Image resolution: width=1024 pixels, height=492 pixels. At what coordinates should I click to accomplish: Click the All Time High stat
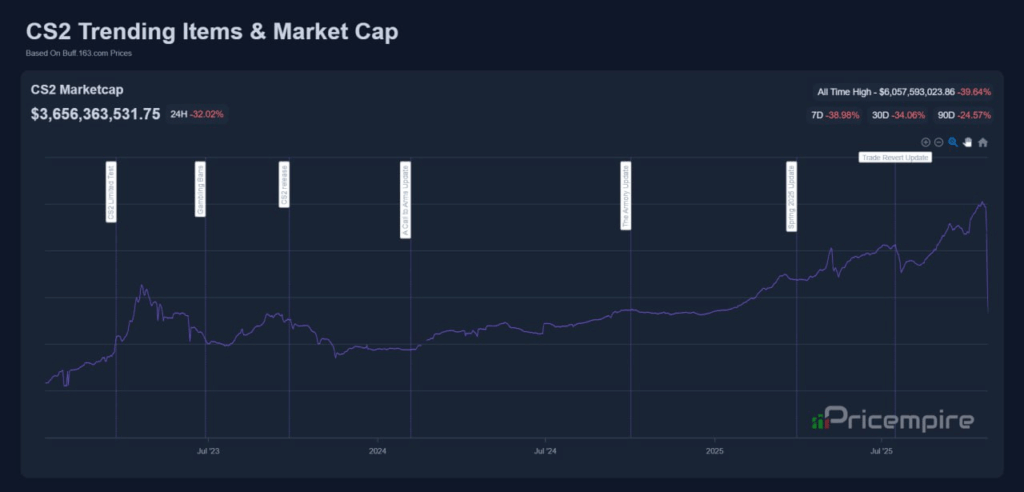[x=902, y=92]
